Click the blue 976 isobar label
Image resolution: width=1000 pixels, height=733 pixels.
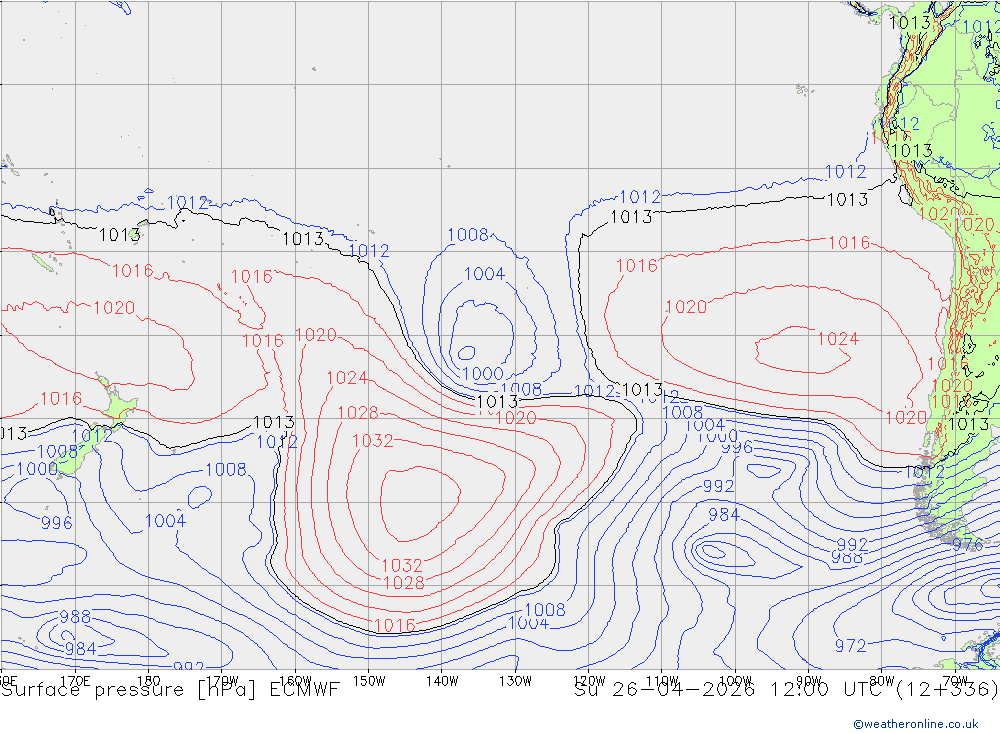click(x=967, y=545)
